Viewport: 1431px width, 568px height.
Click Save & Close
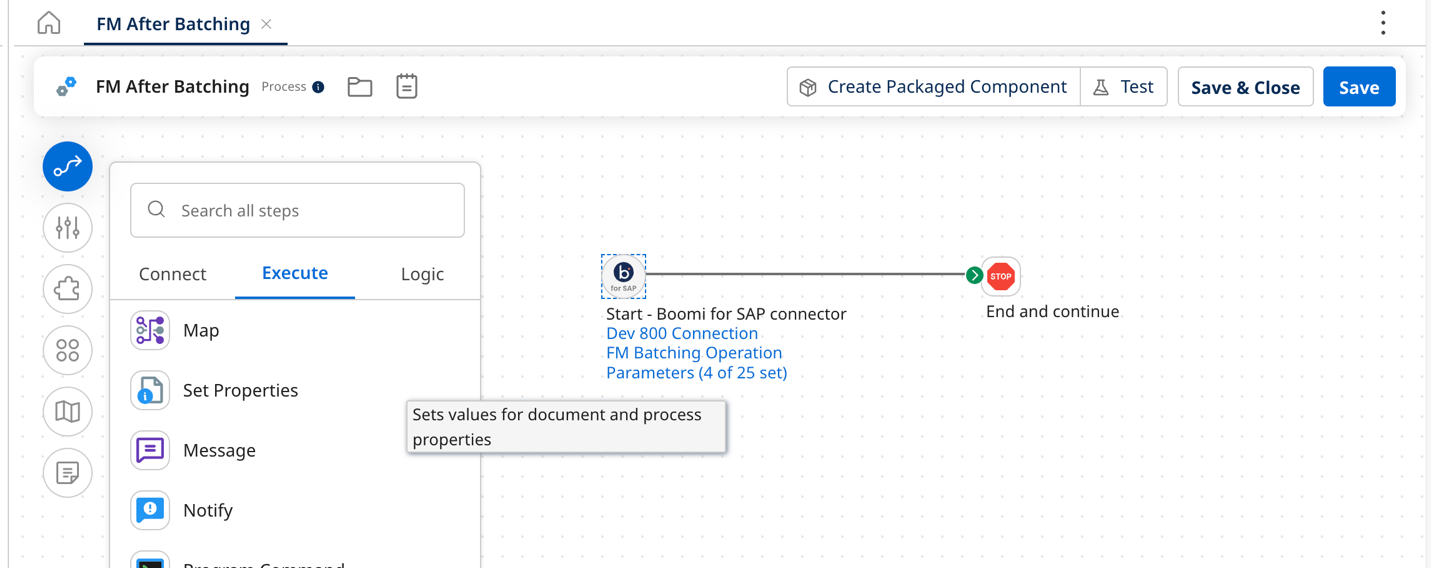pos(1245,87)
